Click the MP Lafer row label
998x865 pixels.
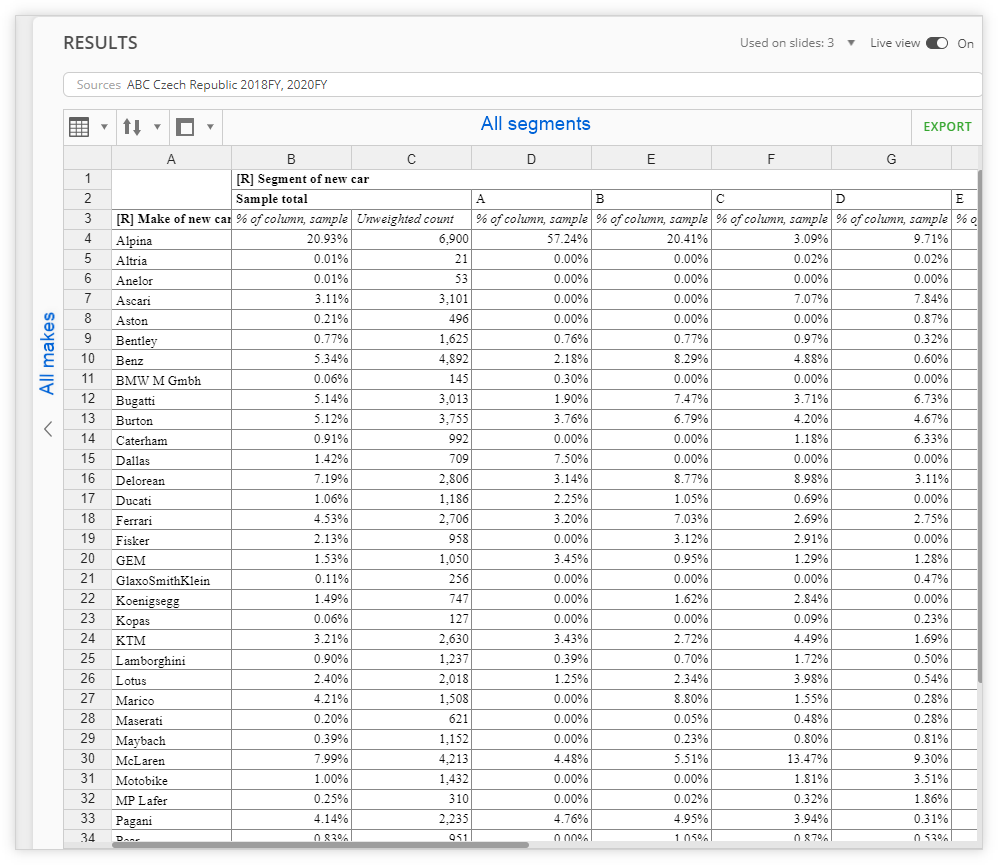point(141,801)
